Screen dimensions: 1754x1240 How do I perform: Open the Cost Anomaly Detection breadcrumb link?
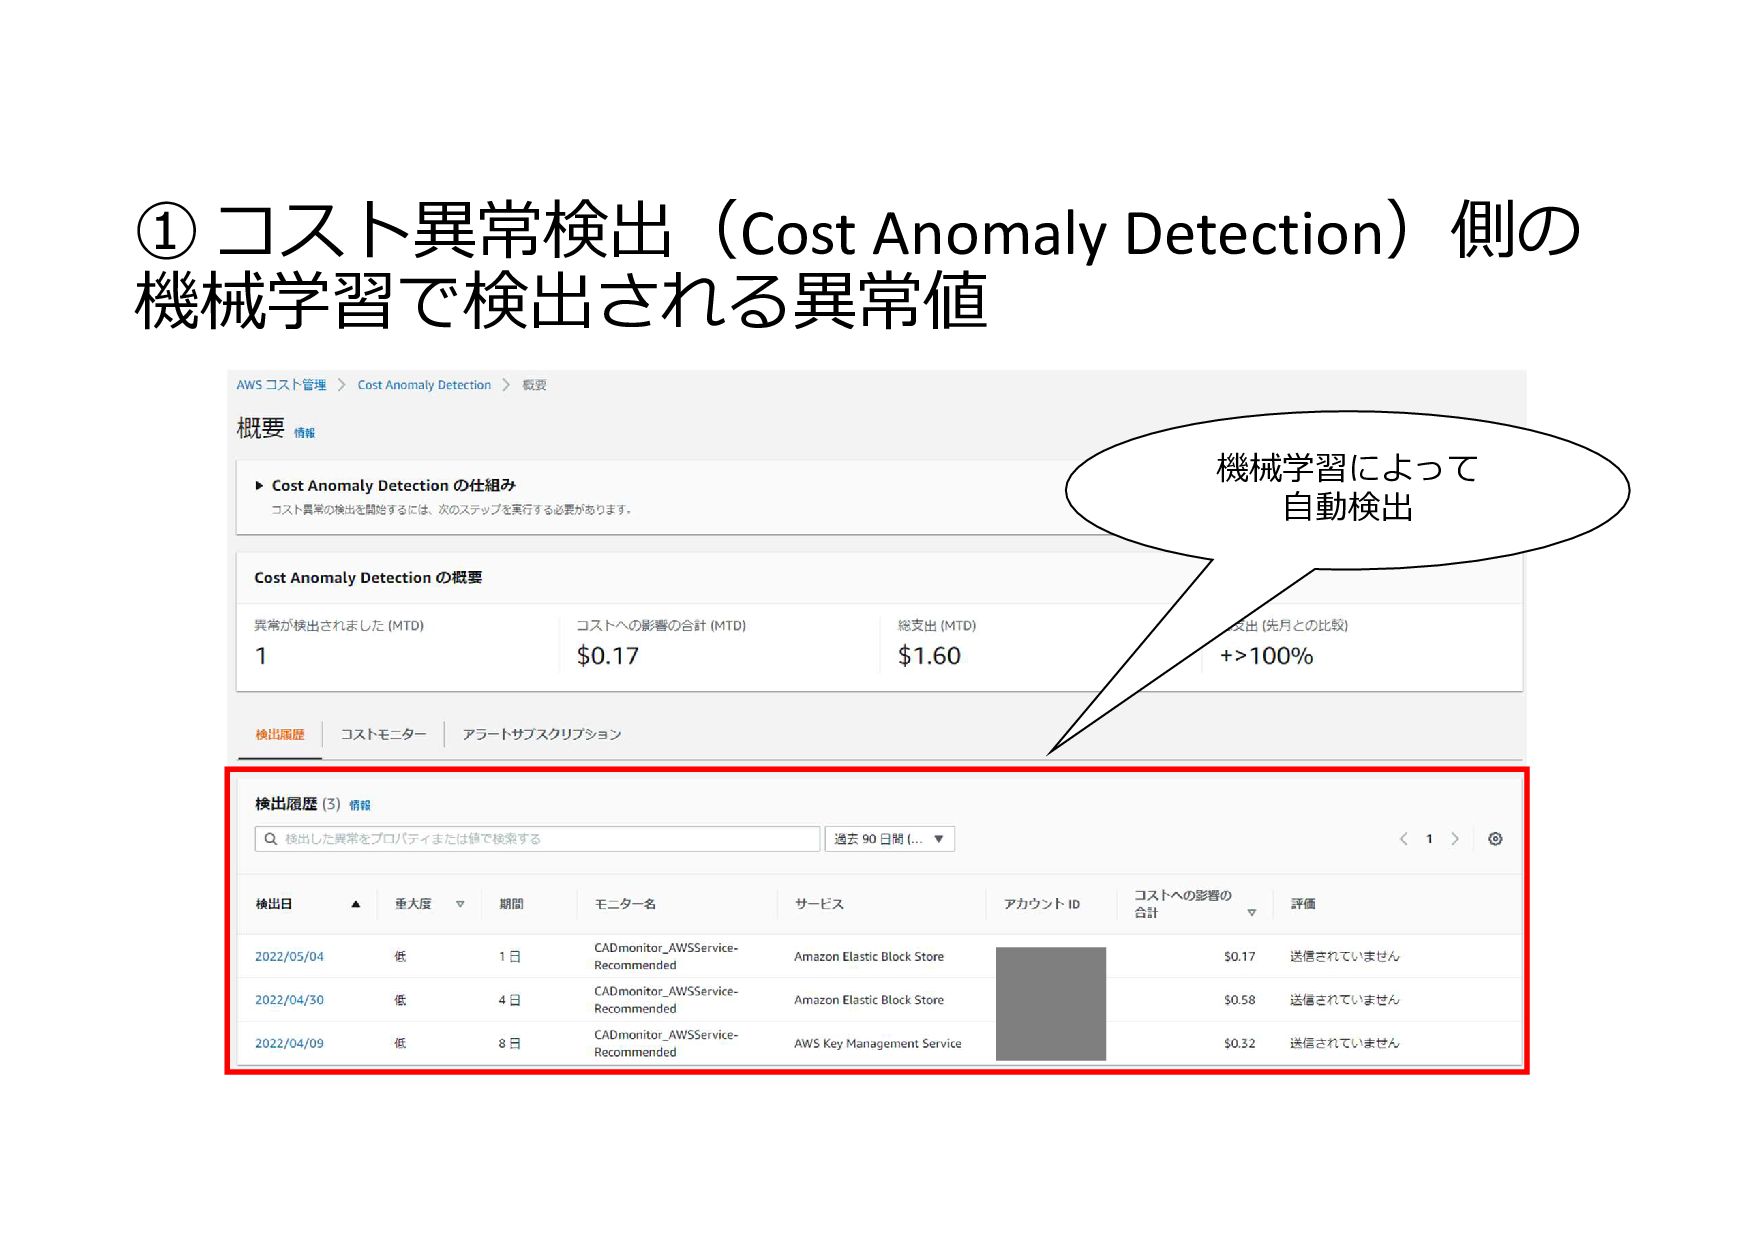pyautogui.click(x=424, y=385)
